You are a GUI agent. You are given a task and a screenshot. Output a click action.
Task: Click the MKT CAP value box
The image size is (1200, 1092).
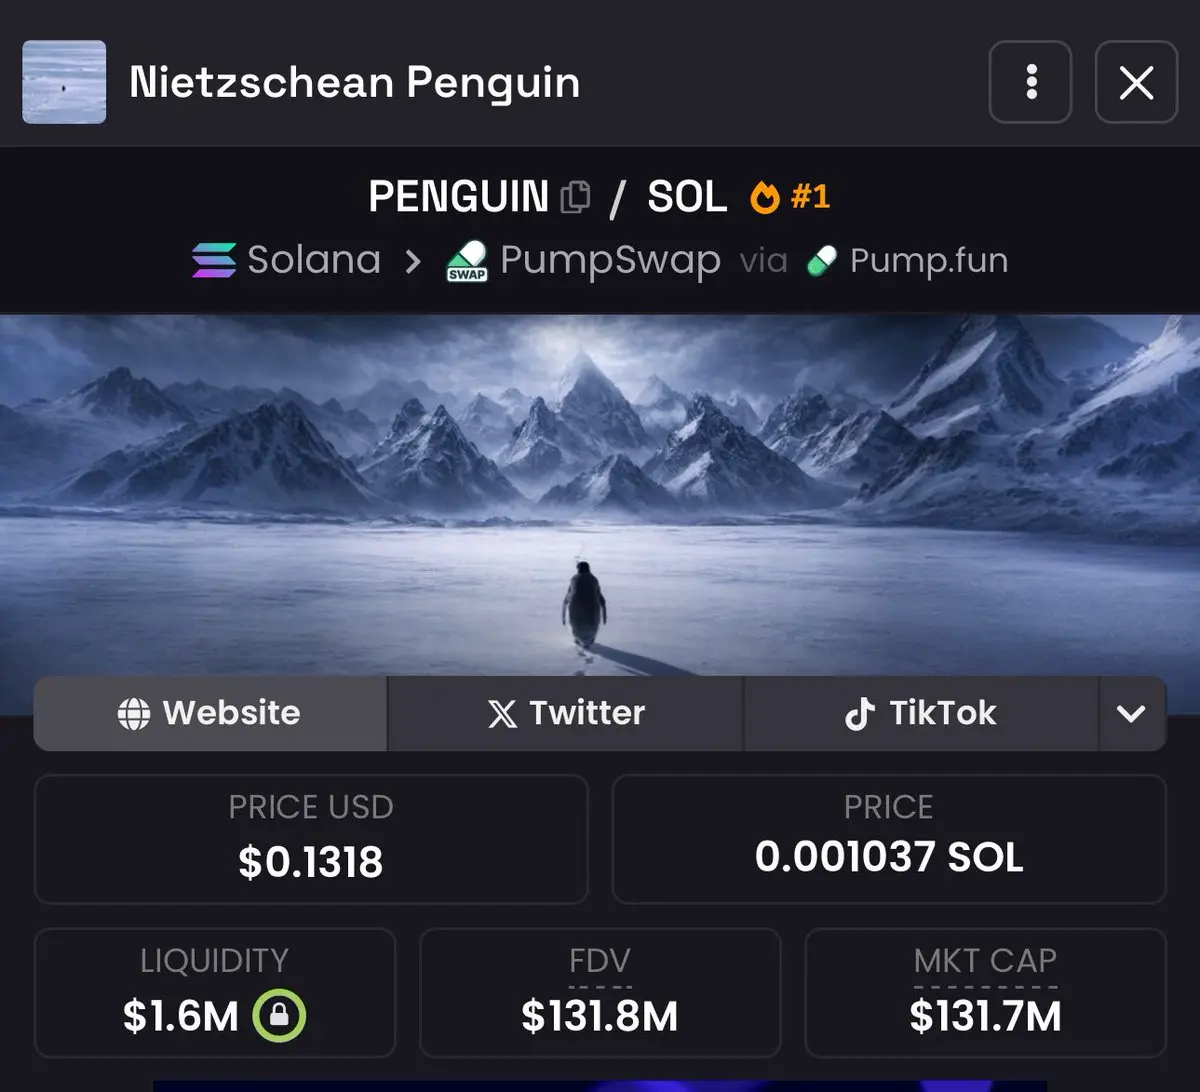pos(985,993)
